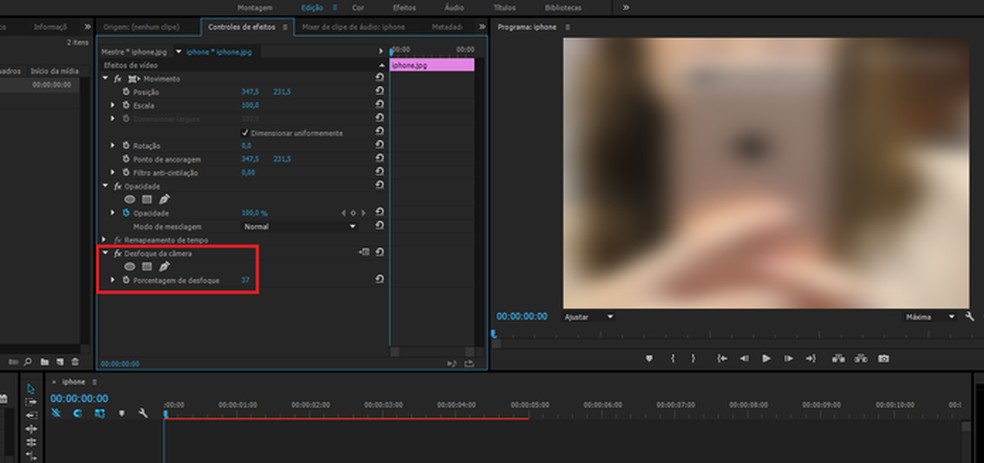Add a marker in Program monitor
984x463 pixels.
click(648, 358)
